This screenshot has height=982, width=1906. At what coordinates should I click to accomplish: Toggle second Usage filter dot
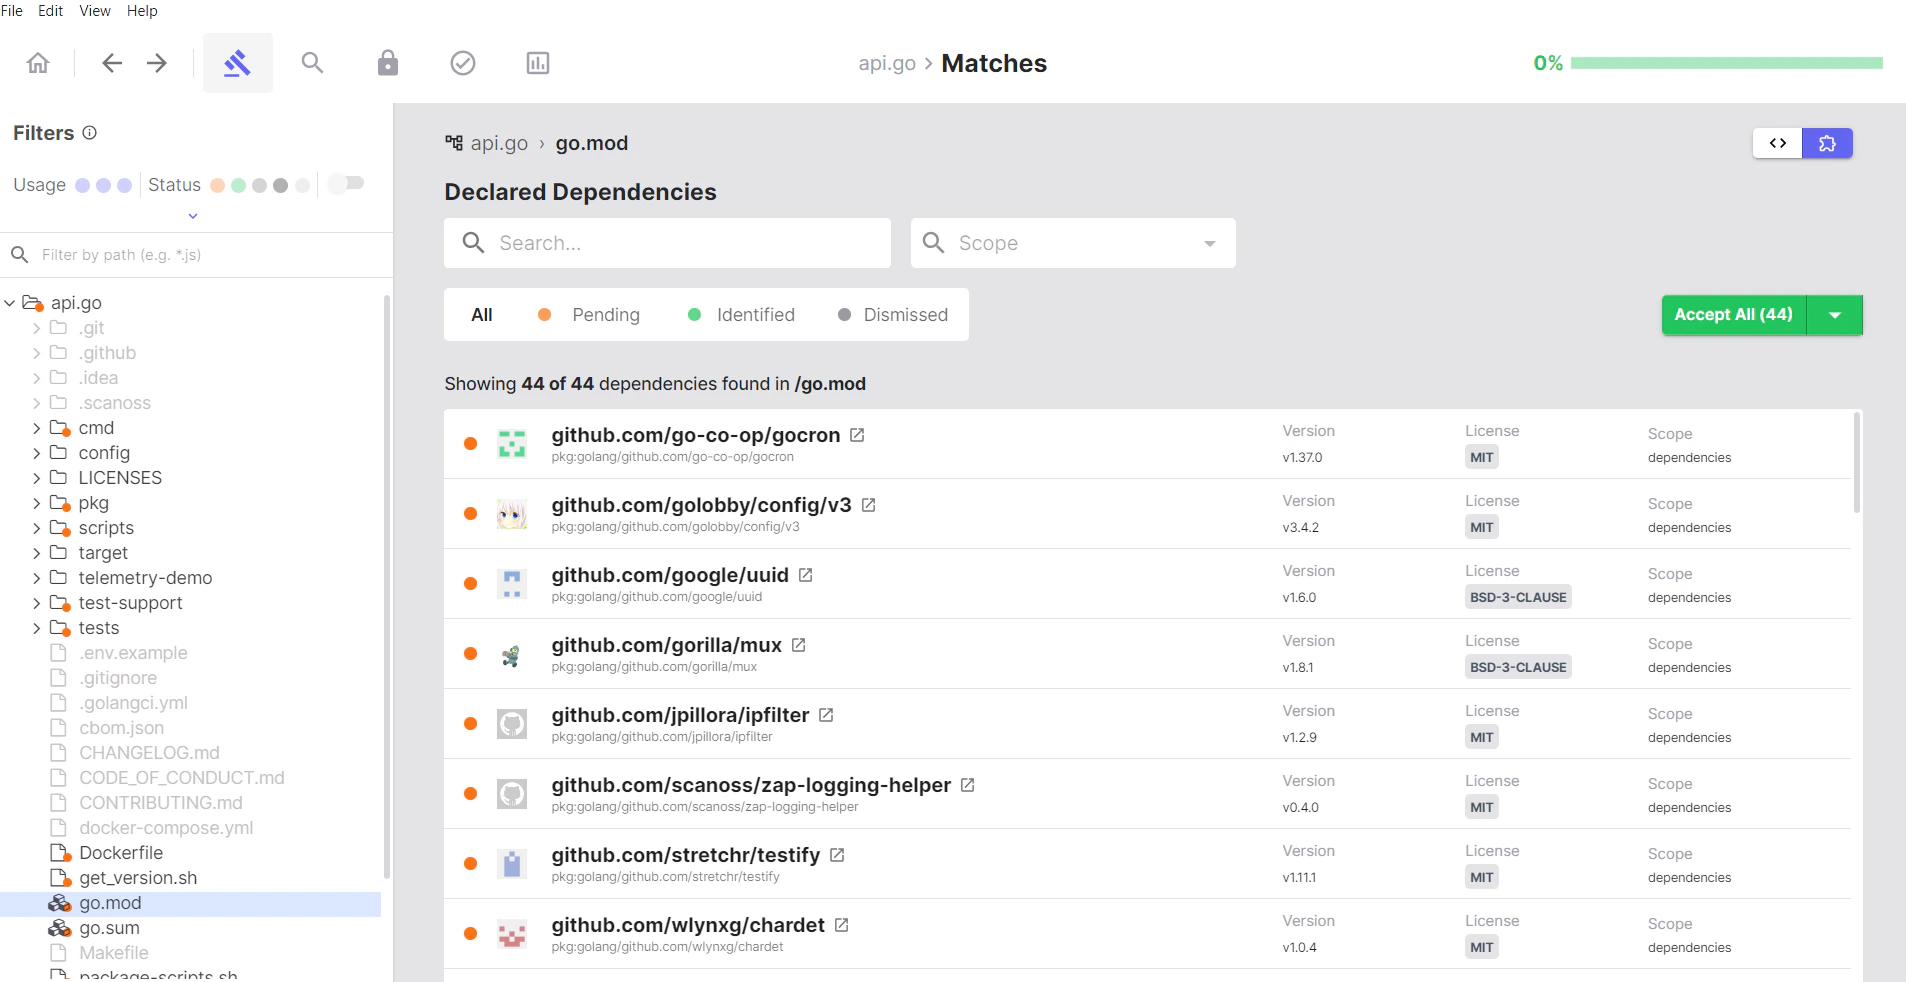pos(103,185)
